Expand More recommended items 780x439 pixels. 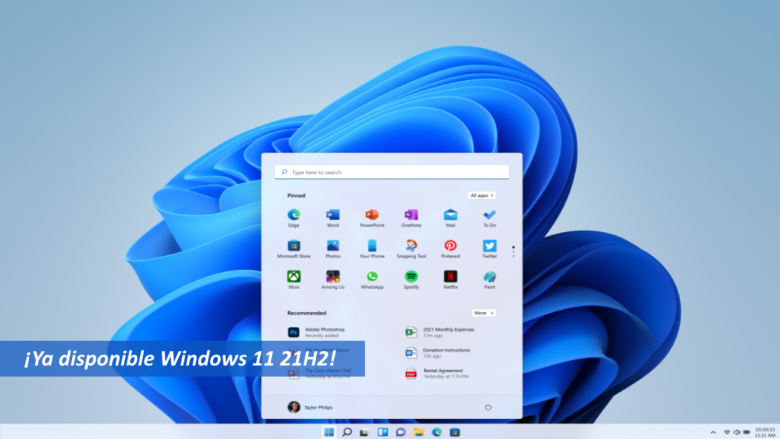point(483,313)
